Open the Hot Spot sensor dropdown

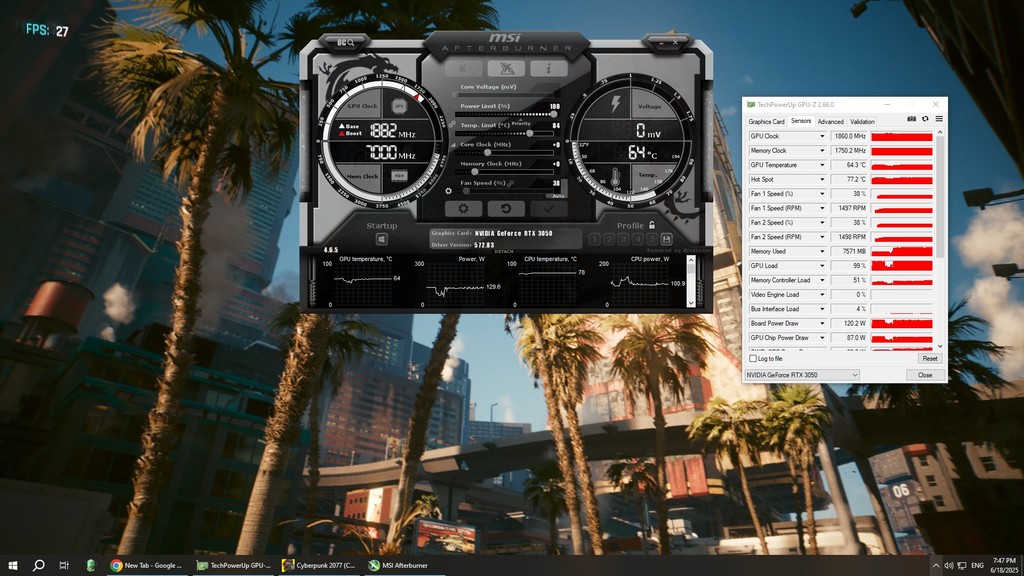(x=822, y=180)
